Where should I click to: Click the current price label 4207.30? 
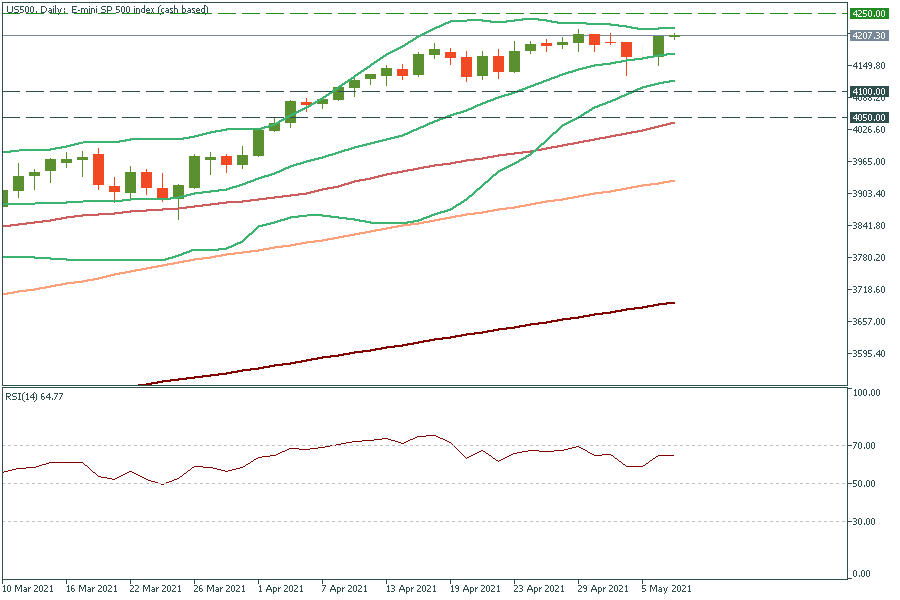868,36
